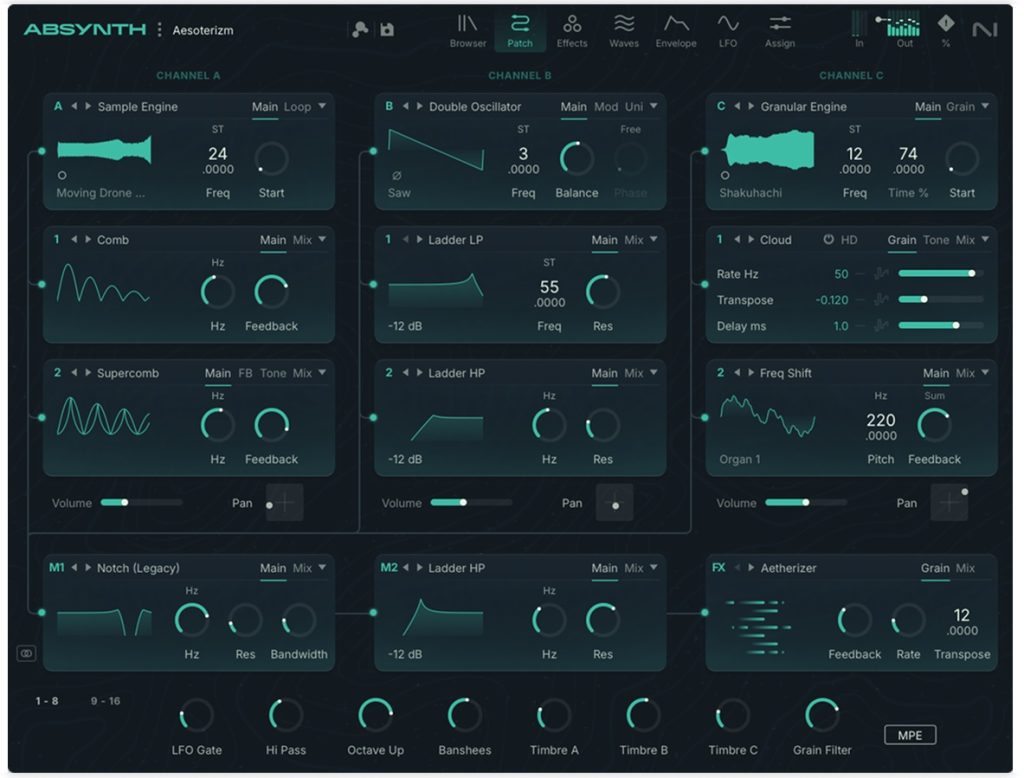Expand the Sample Engine dropdown arrow
This screenshot has width=1024, height=778.
pos(322,107)
